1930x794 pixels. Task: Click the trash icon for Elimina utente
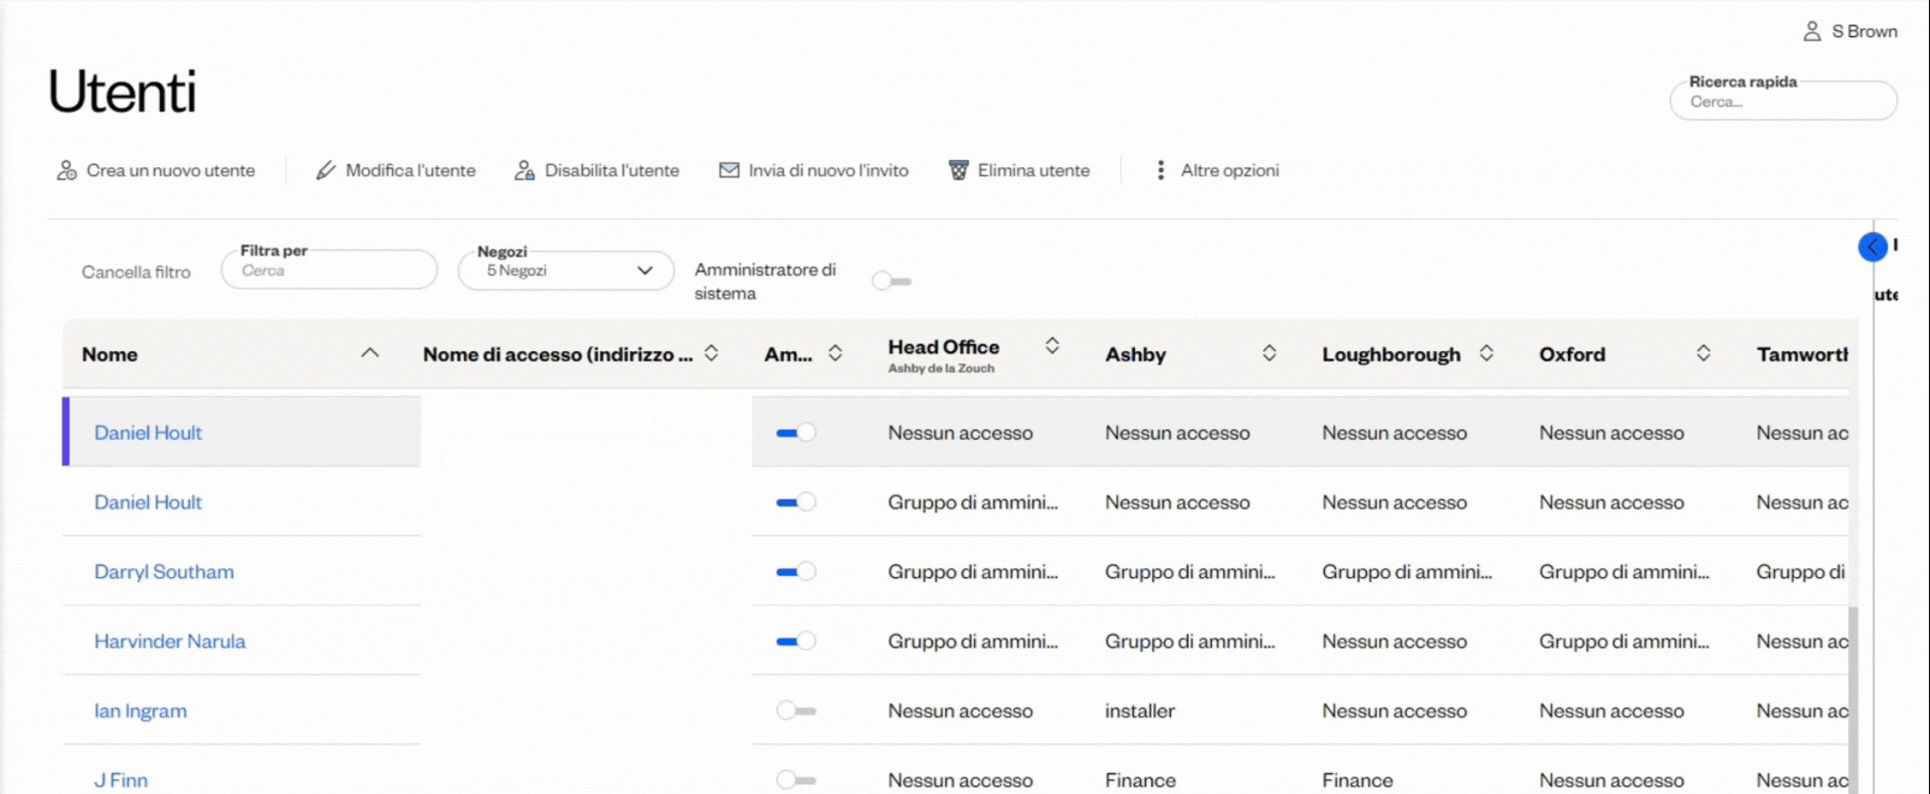click(x=958, y=170)
